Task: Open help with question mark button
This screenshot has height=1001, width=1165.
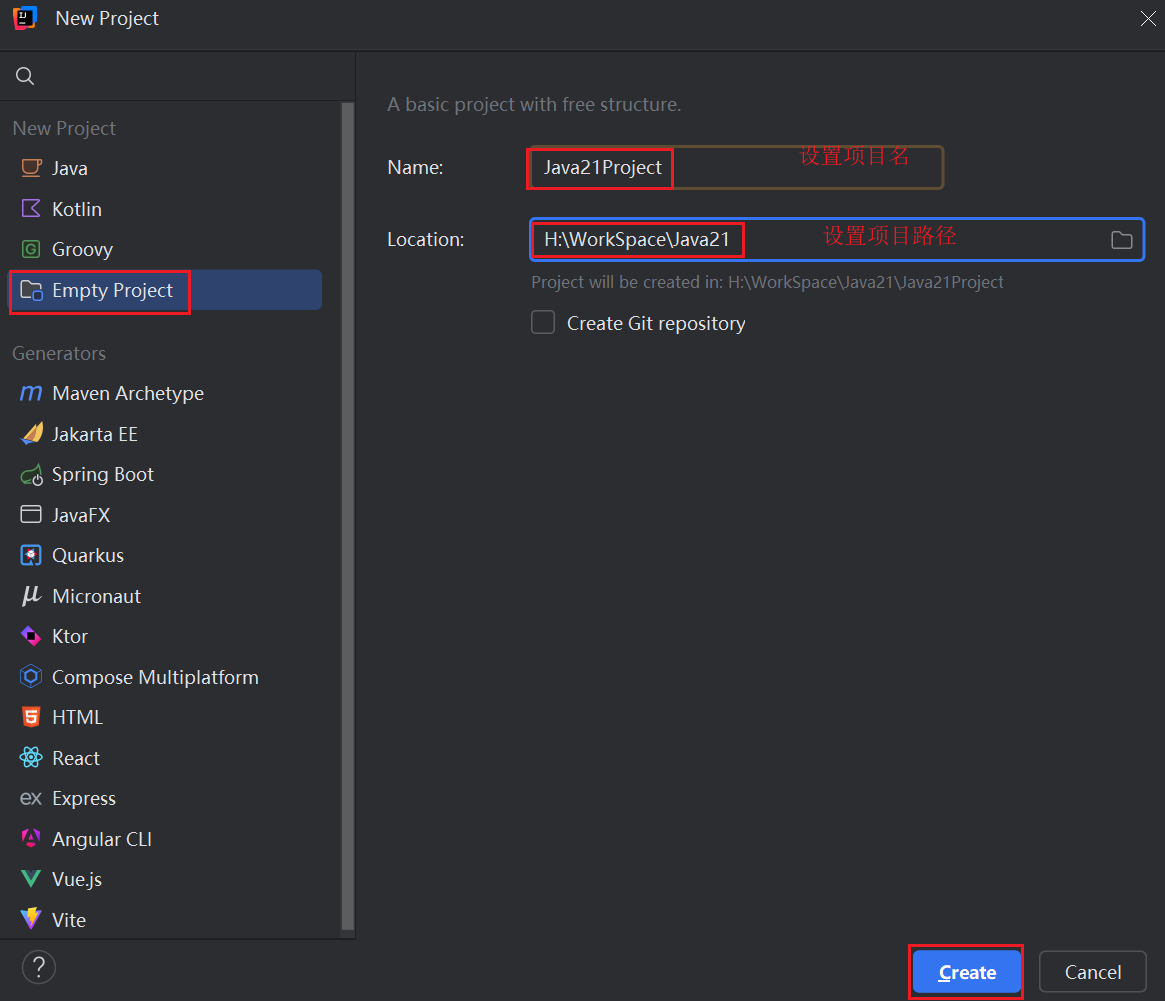Action: (x=39, y=967)
